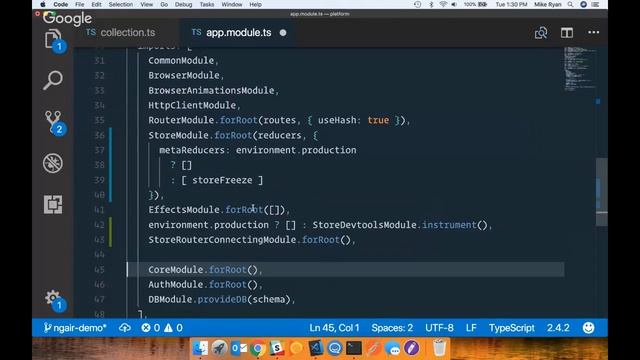Open the View menu
This screenshot has height=360, width=640.
147,4
